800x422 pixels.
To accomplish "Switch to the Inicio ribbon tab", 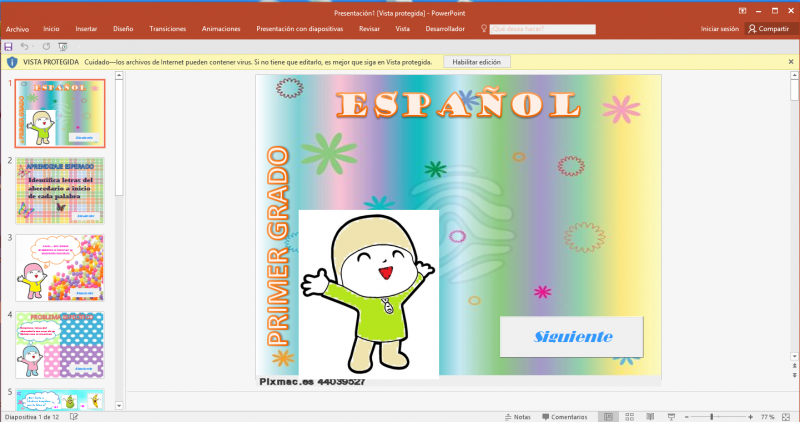I will coord(51,29).
